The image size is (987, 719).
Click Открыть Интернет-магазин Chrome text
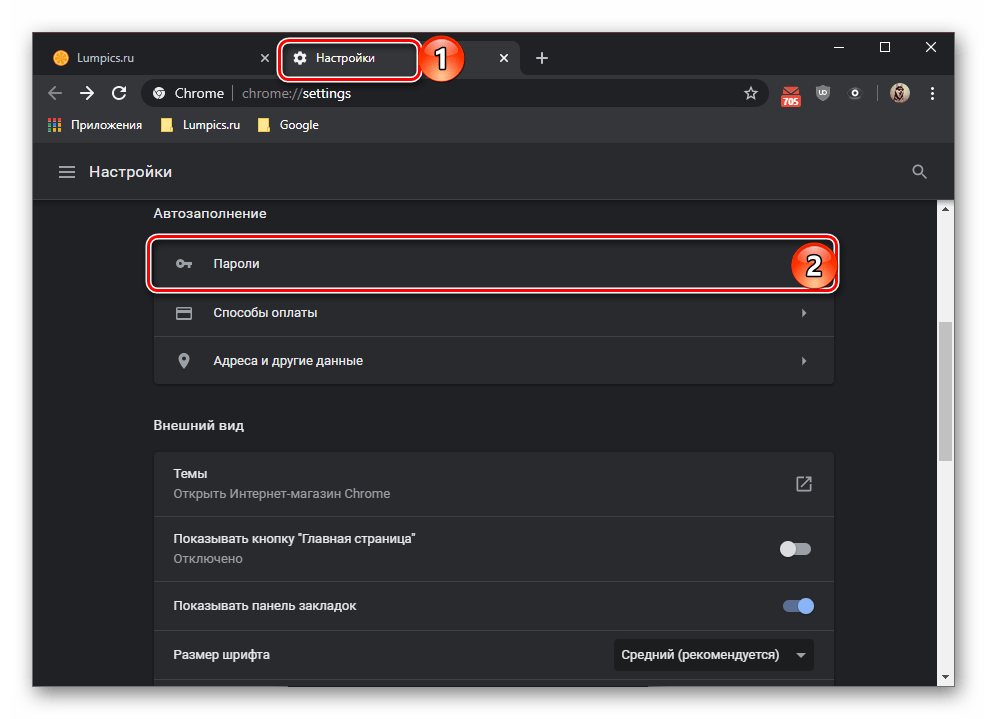point(281,494)
